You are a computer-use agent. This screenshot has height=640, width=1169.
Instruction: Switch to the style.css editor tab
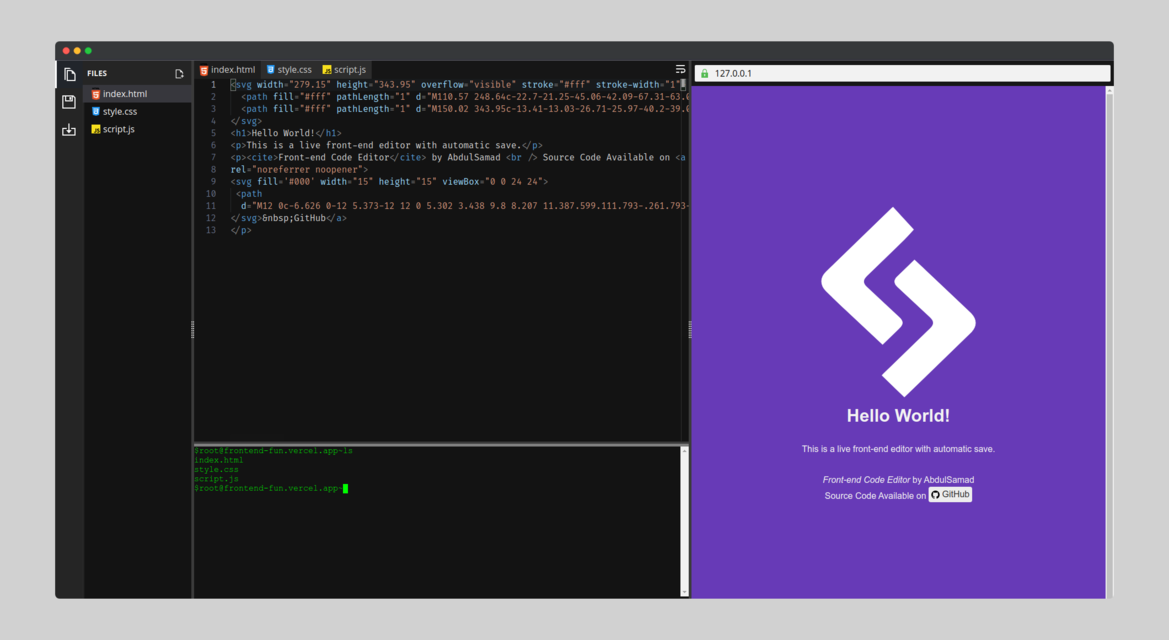click(x=289, y=69)
